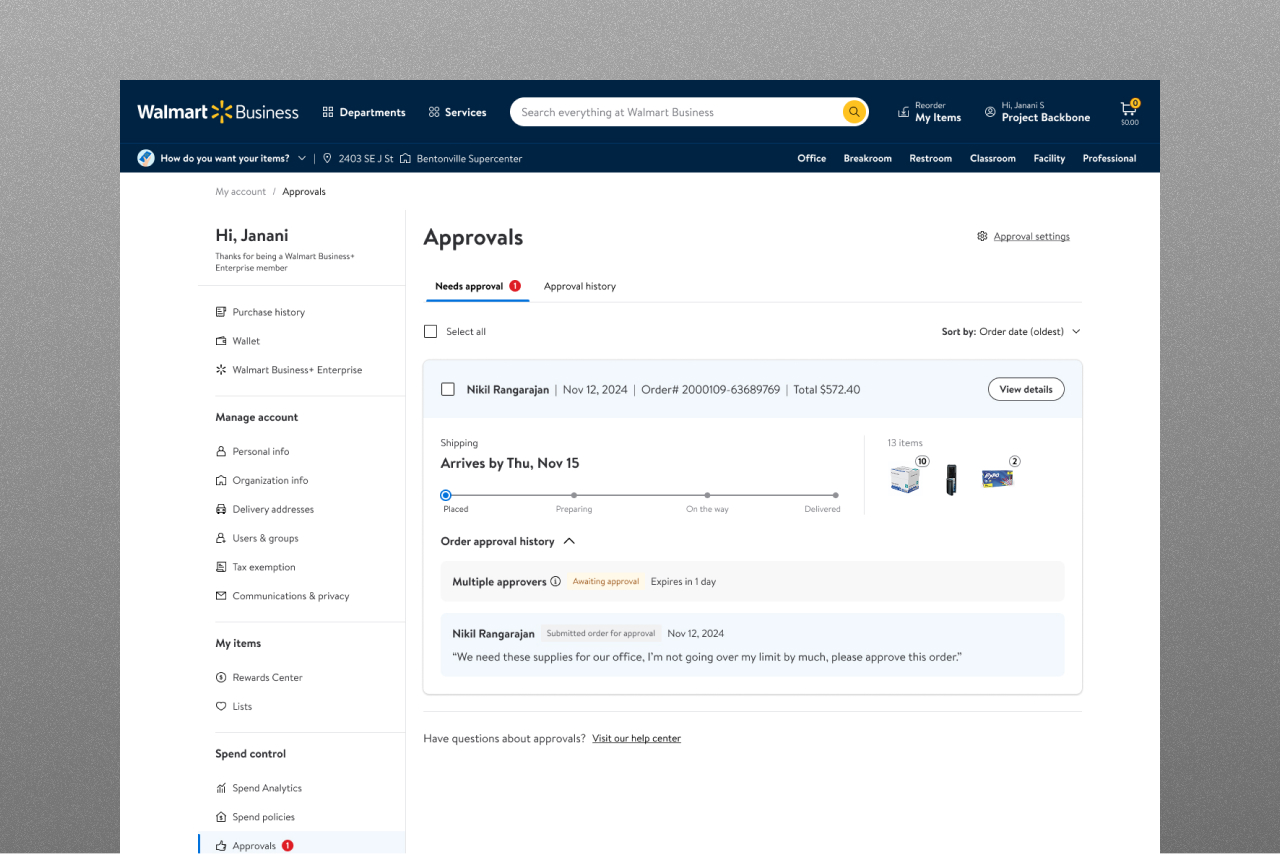
Task: Open Spend Analytics in sidebar
Action: (x=266, y=788)
